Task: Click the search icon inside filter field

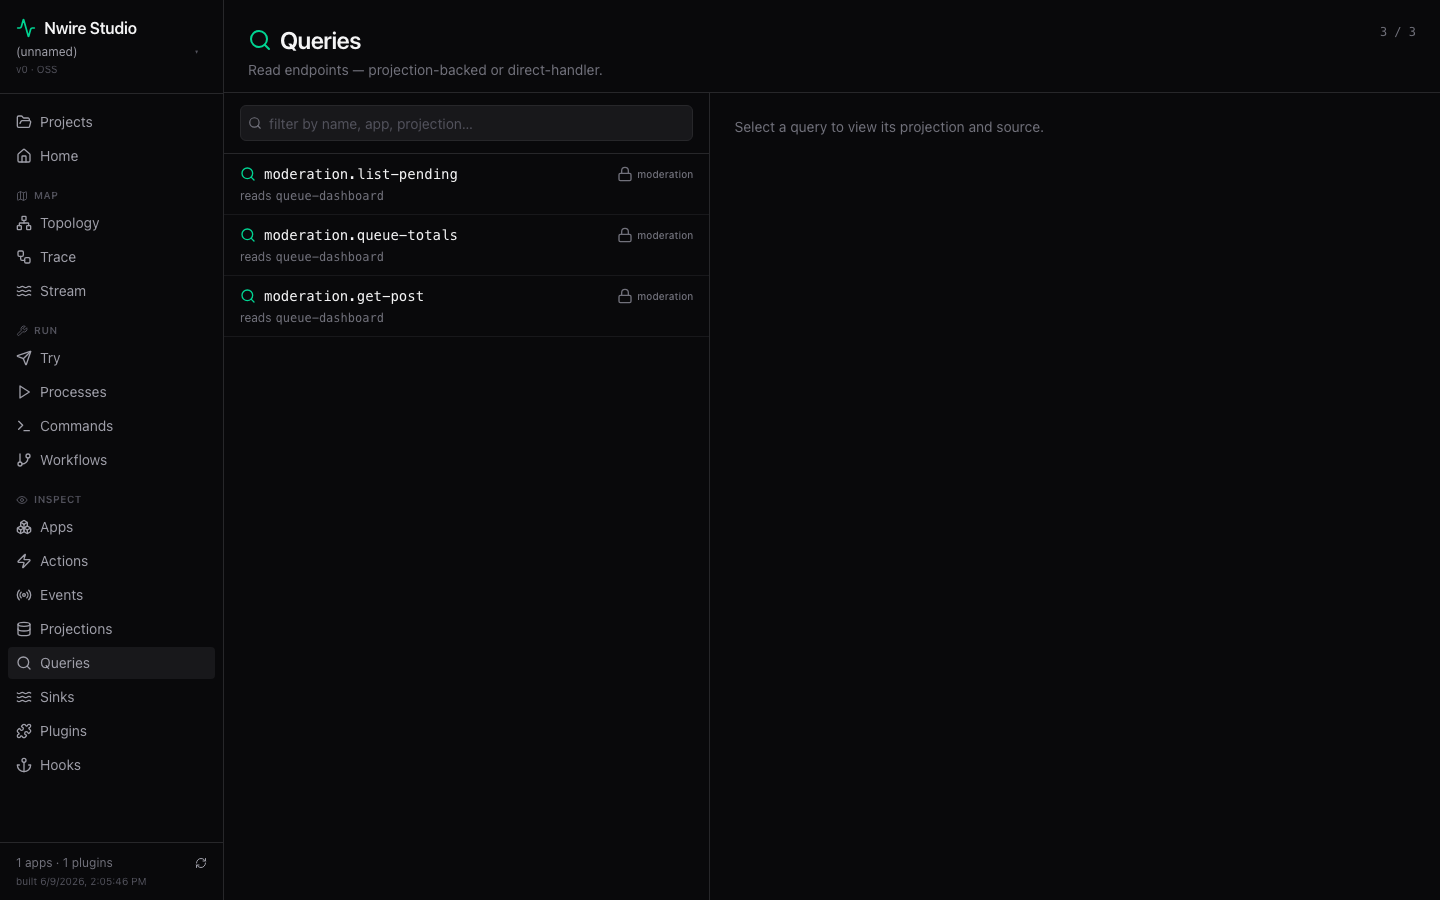Action: pyautogui.click(x=255, y=123)
